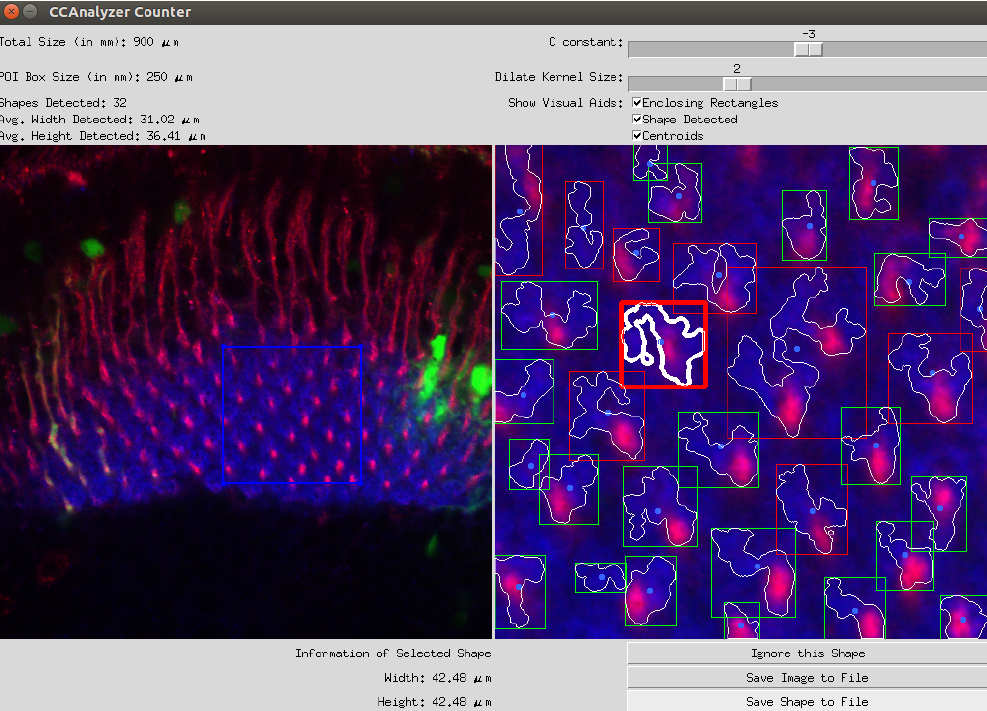Click the C constant track right of handle

pos(900,50)
